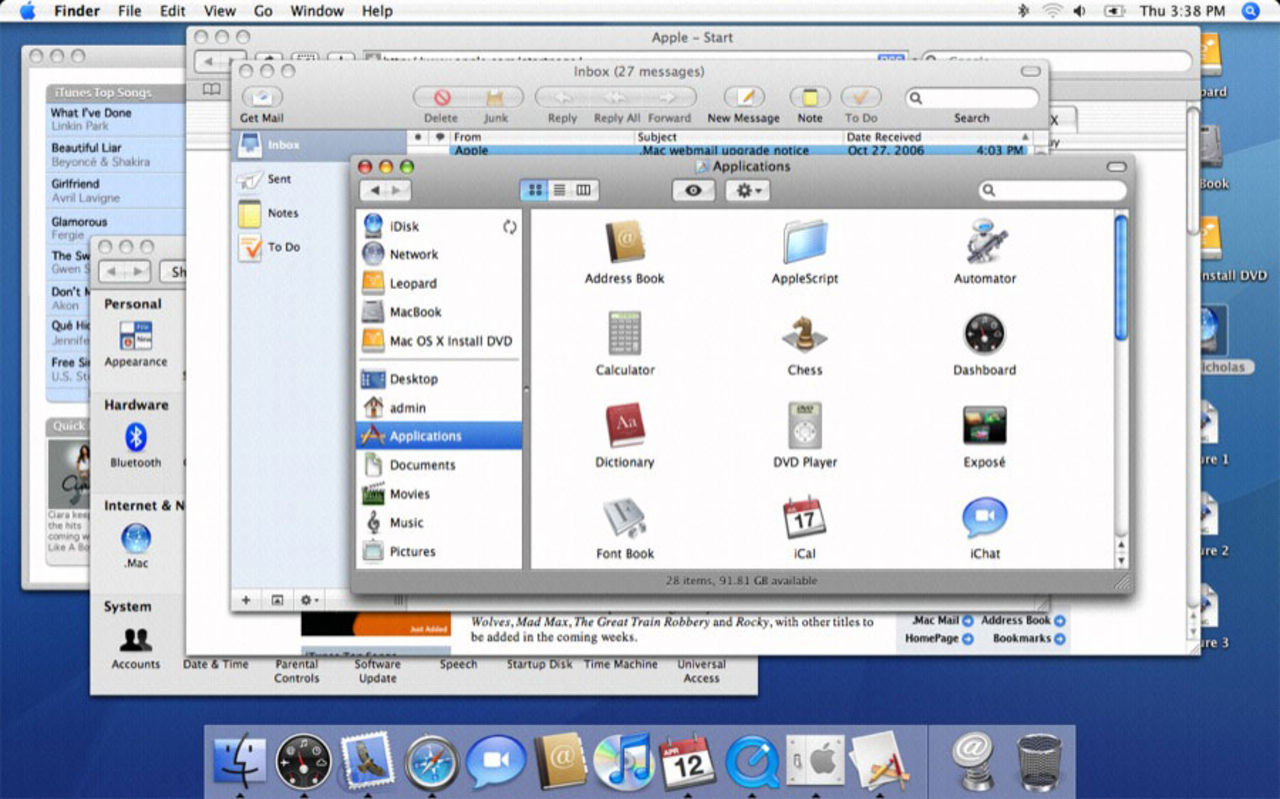Click the iTunes icon in the Dock

click(x=623, y=762)
